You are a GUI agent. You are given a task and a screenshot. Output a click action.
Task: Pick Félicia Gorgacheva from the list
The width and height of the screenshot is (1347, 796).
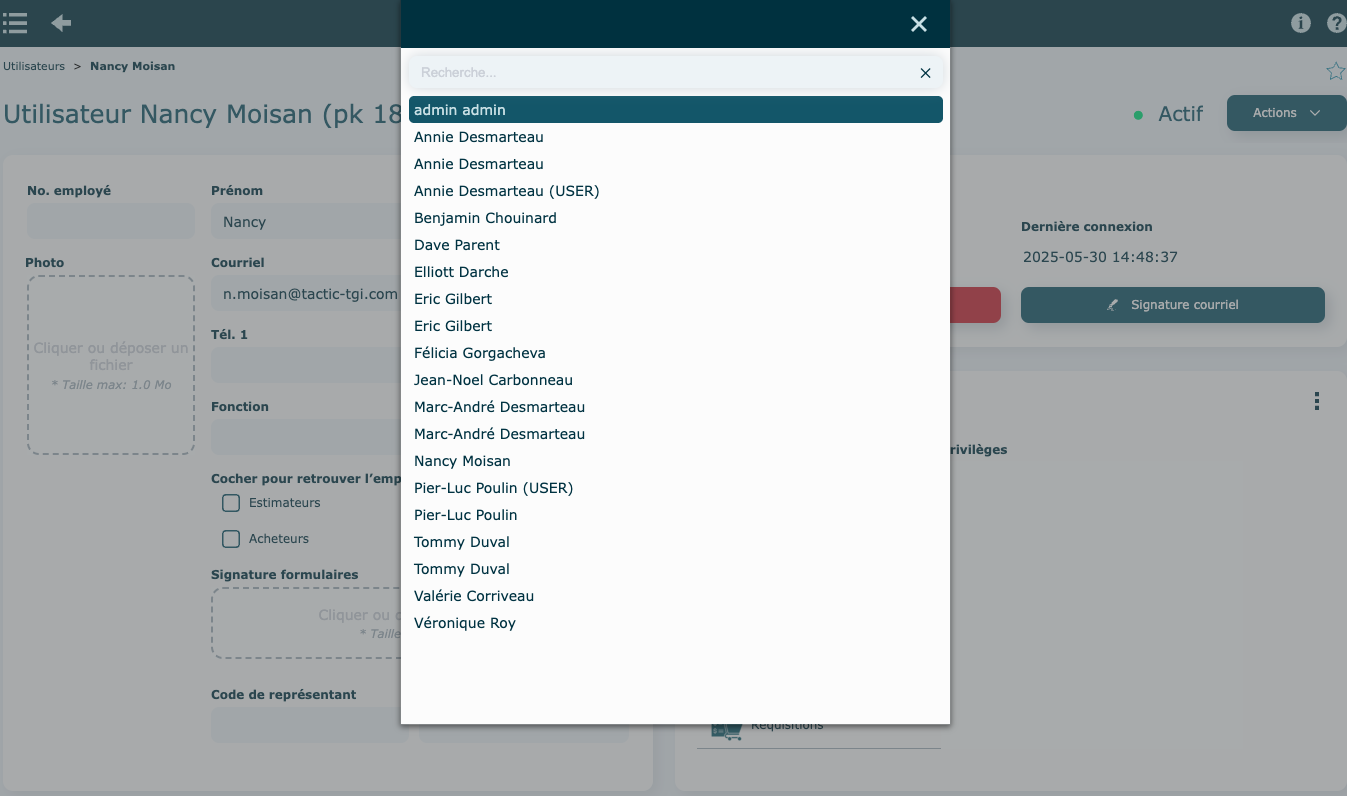479,353
